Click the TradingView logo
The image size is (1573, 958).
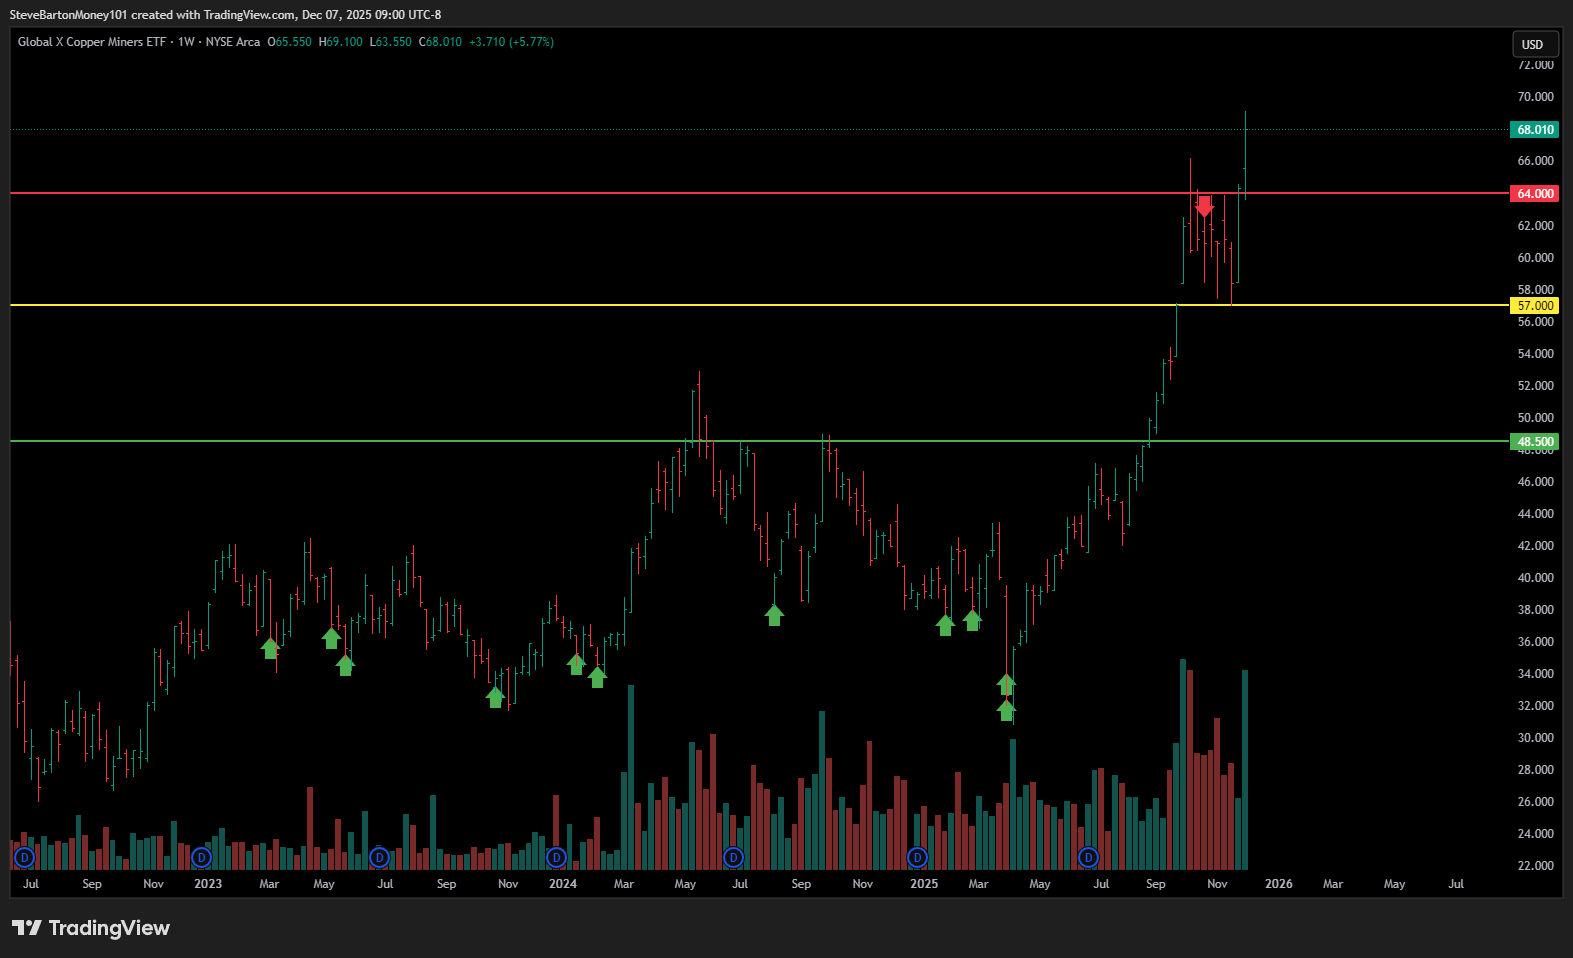(x=91, y=928)
